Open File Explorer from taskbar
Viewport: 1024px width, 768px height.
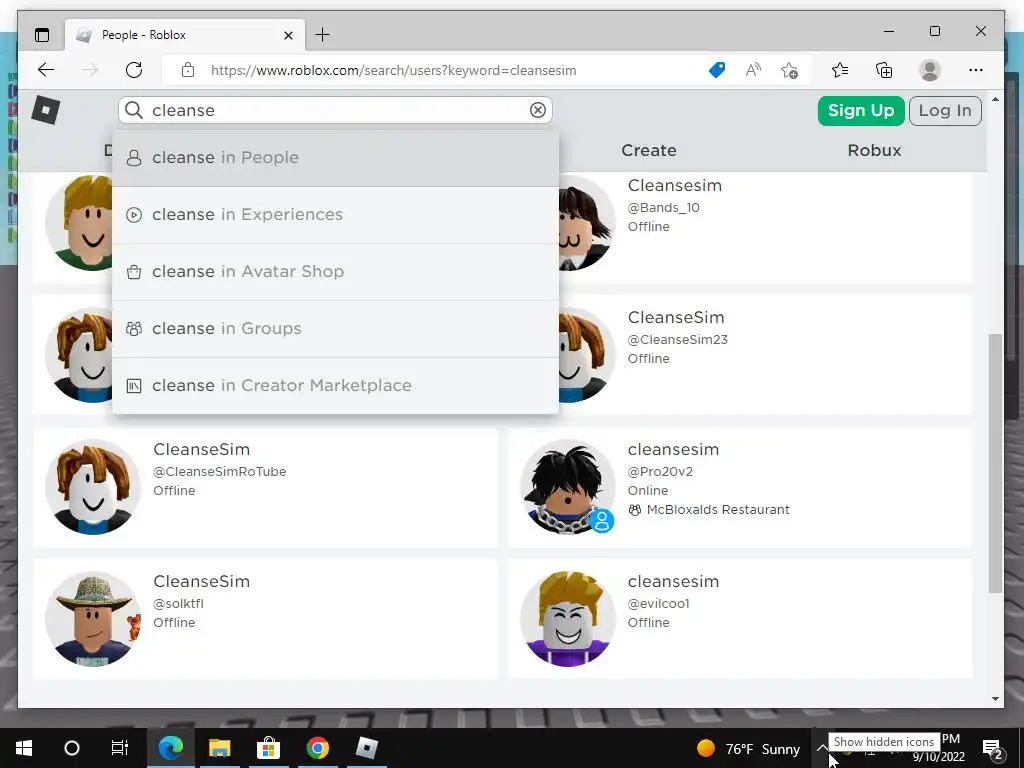click(219, 748)
